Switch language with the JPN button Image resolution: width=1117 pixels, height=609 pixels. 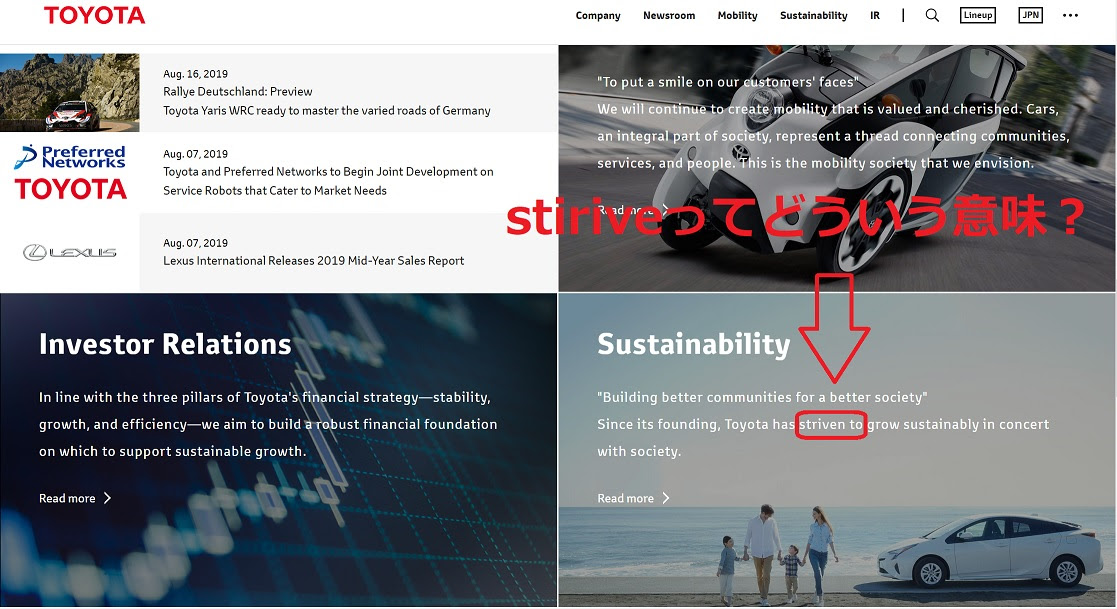1030,15
